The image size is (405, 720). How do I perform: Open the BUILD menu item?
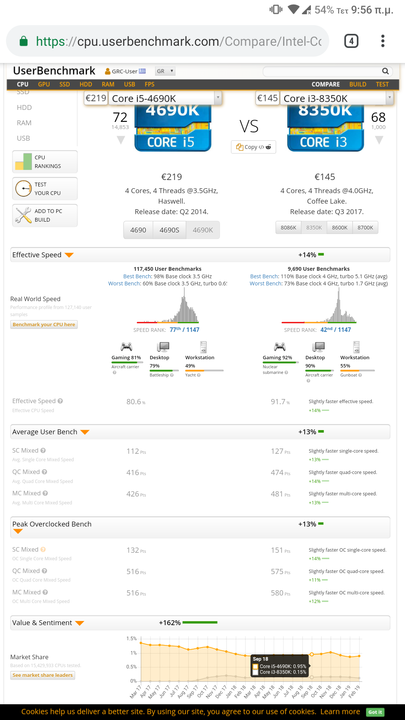coord(358,84)
